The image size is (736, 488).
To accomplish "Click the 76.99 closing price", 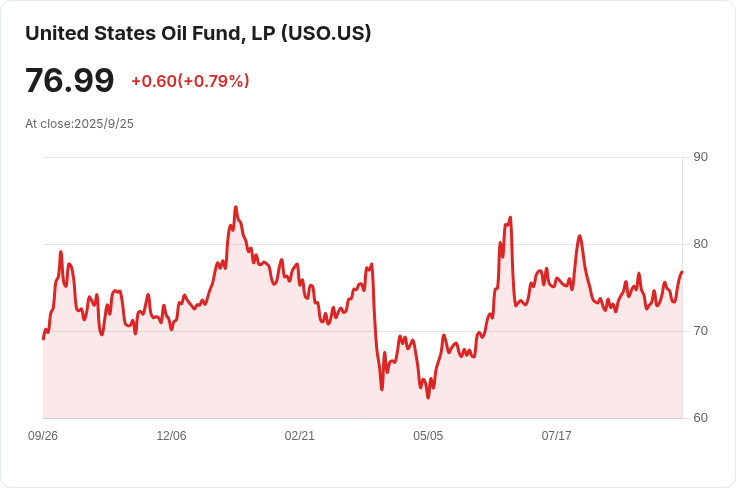I will 70,81.
